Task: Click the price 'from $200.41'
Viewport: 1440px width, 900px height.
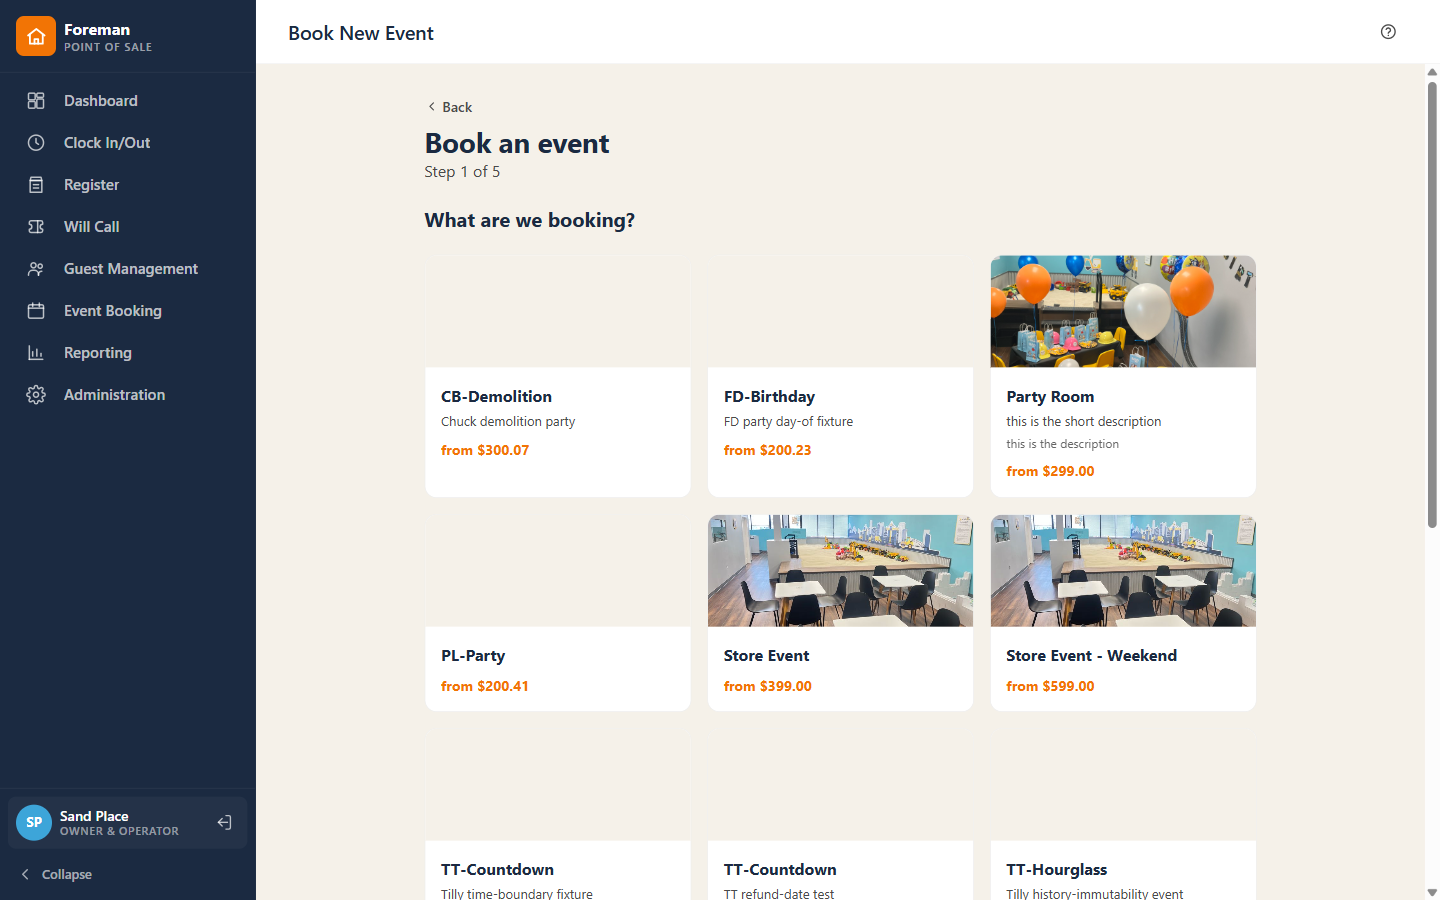Action: coord(484,686)
